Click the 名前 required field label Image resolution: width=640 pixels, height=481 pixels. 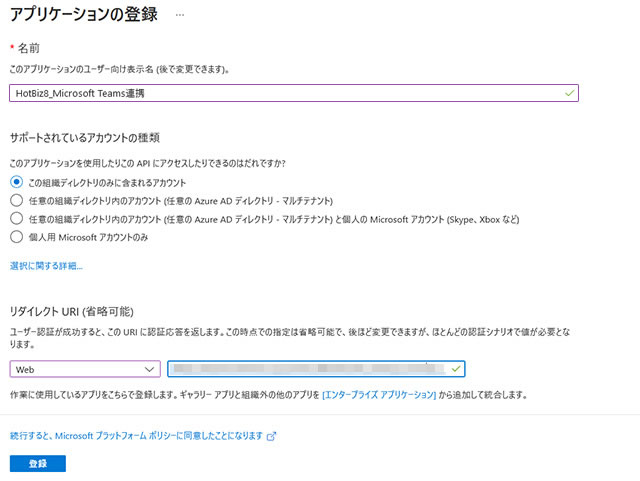click(29, 48)
